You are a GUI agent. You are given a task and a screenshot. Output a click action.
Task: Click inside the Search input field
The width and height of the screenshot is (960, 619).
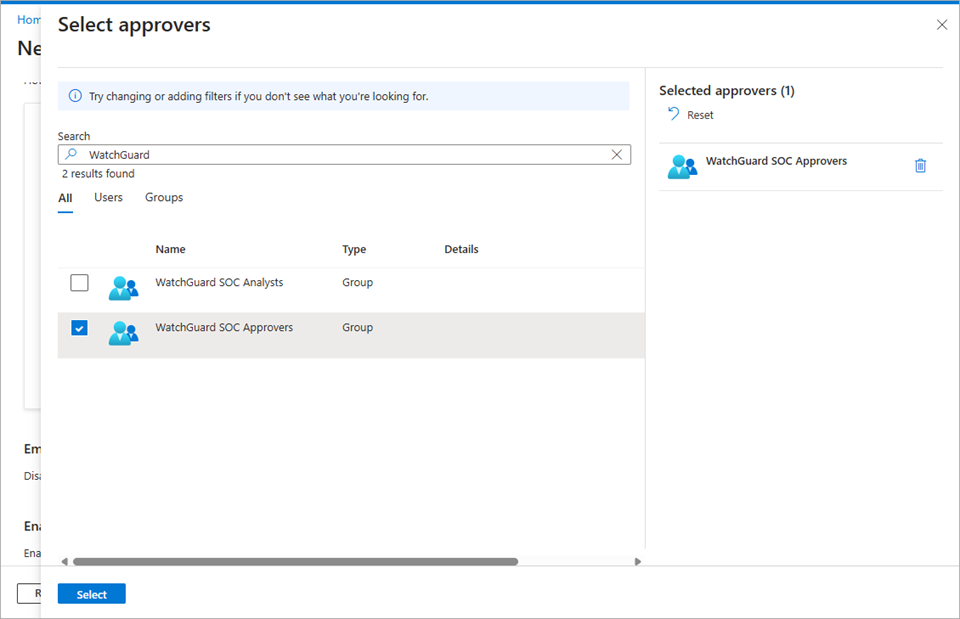[x=300, y=155]
